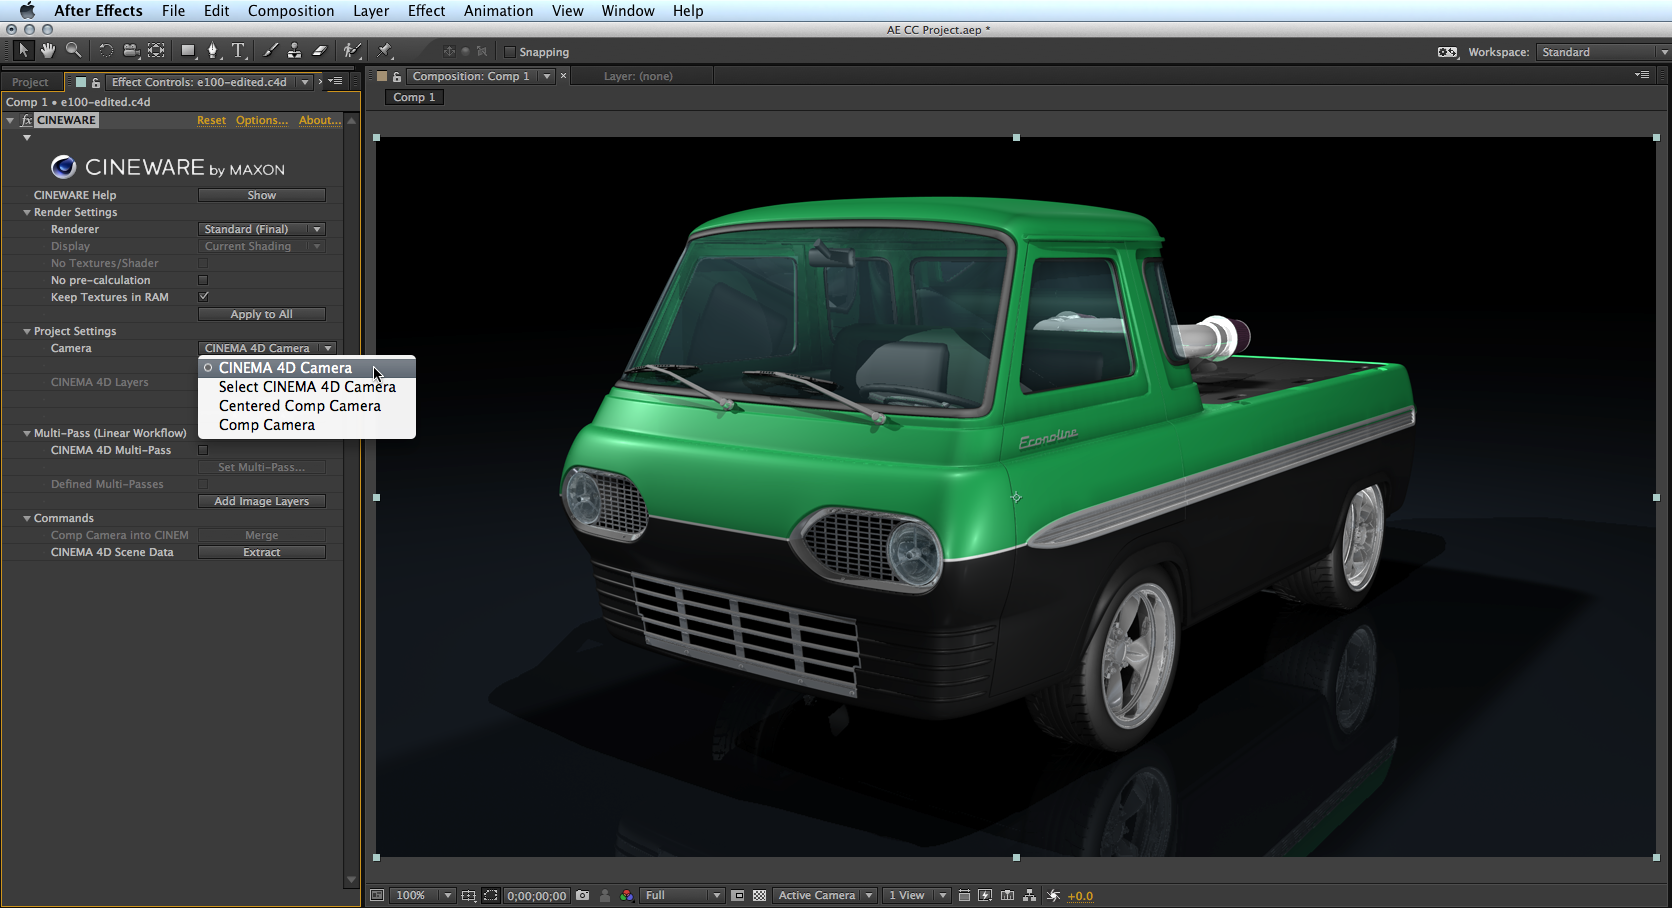Collapse the Multi-Pass (Linear Workflow) section

(x=27, y=433)
